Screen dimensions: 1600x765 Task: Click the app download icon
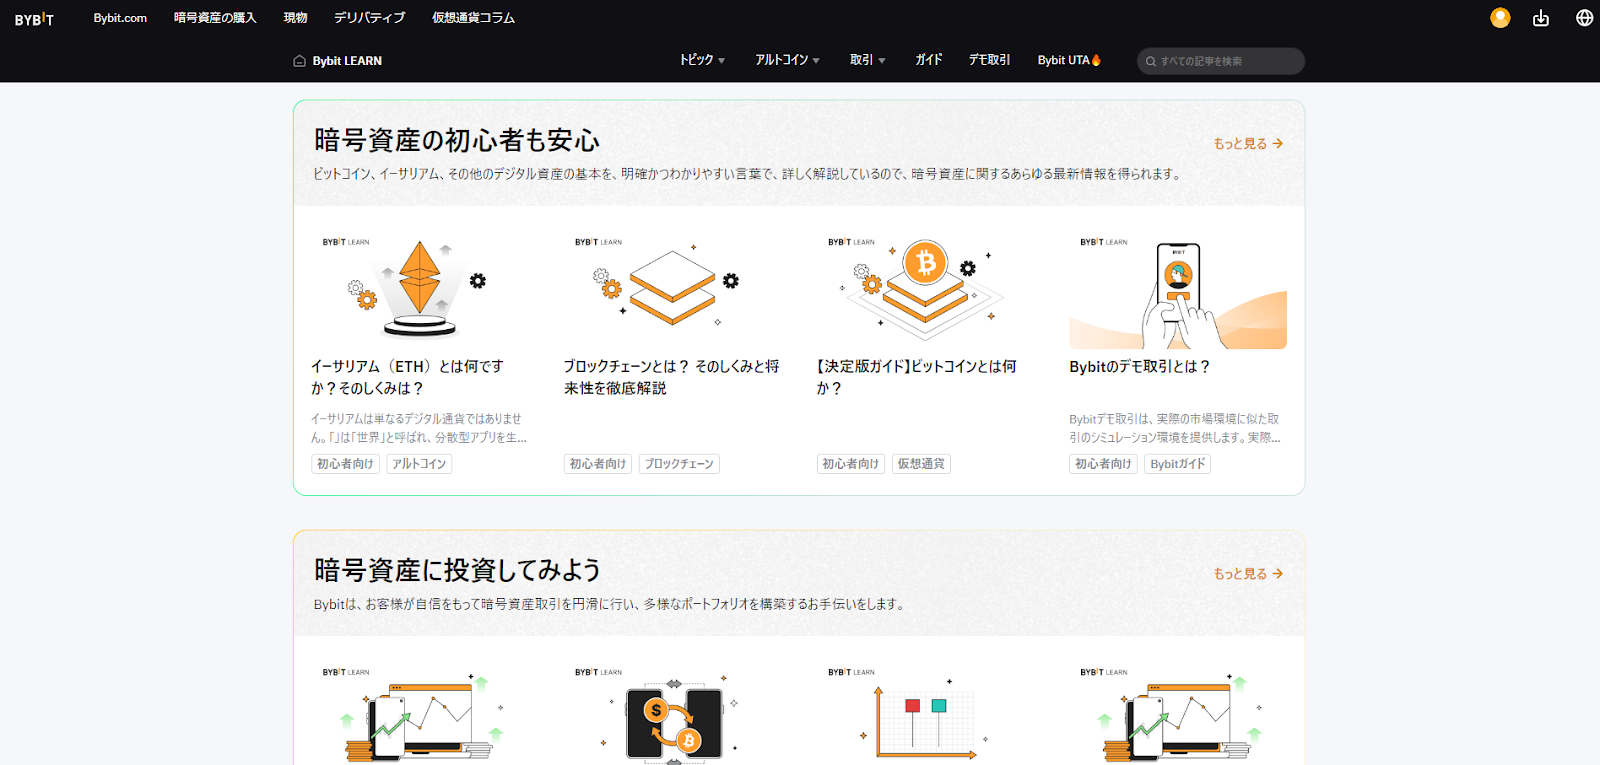(1541, 18)
